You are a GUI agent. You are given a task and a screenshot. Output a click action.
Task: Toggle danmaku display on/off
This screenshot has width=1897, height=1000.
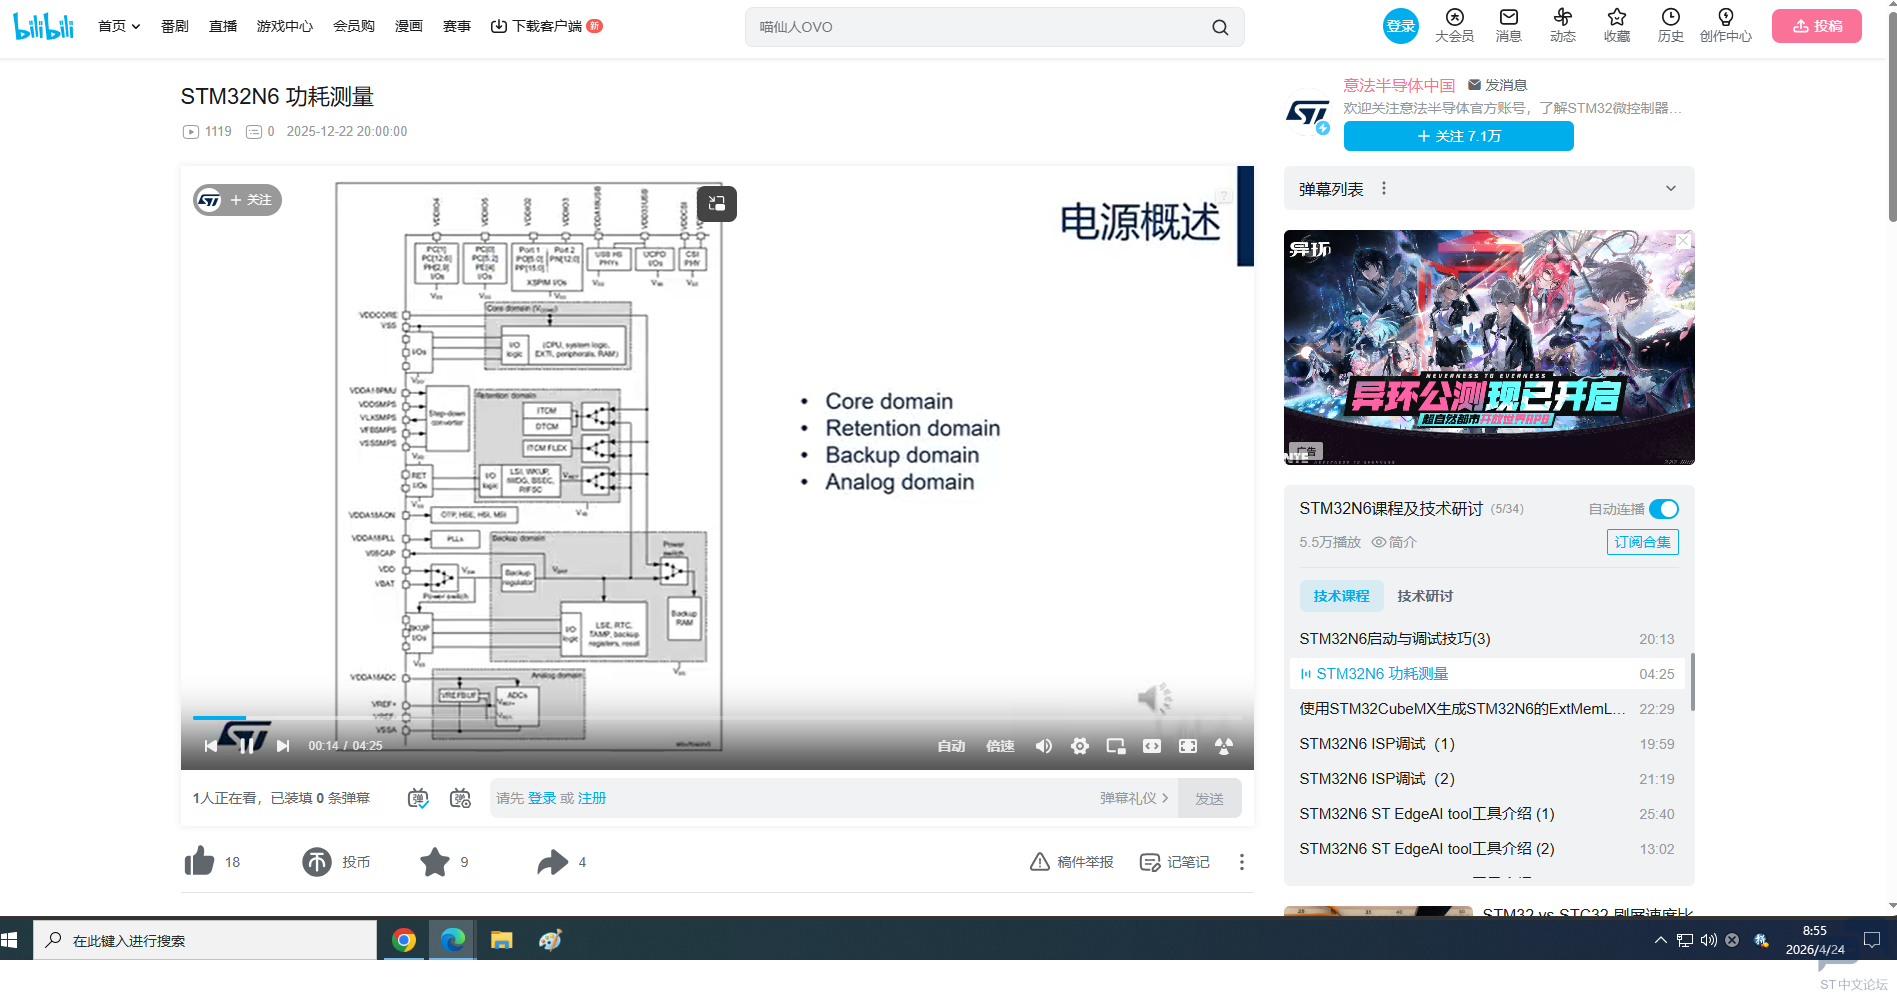tap(418, 798)
